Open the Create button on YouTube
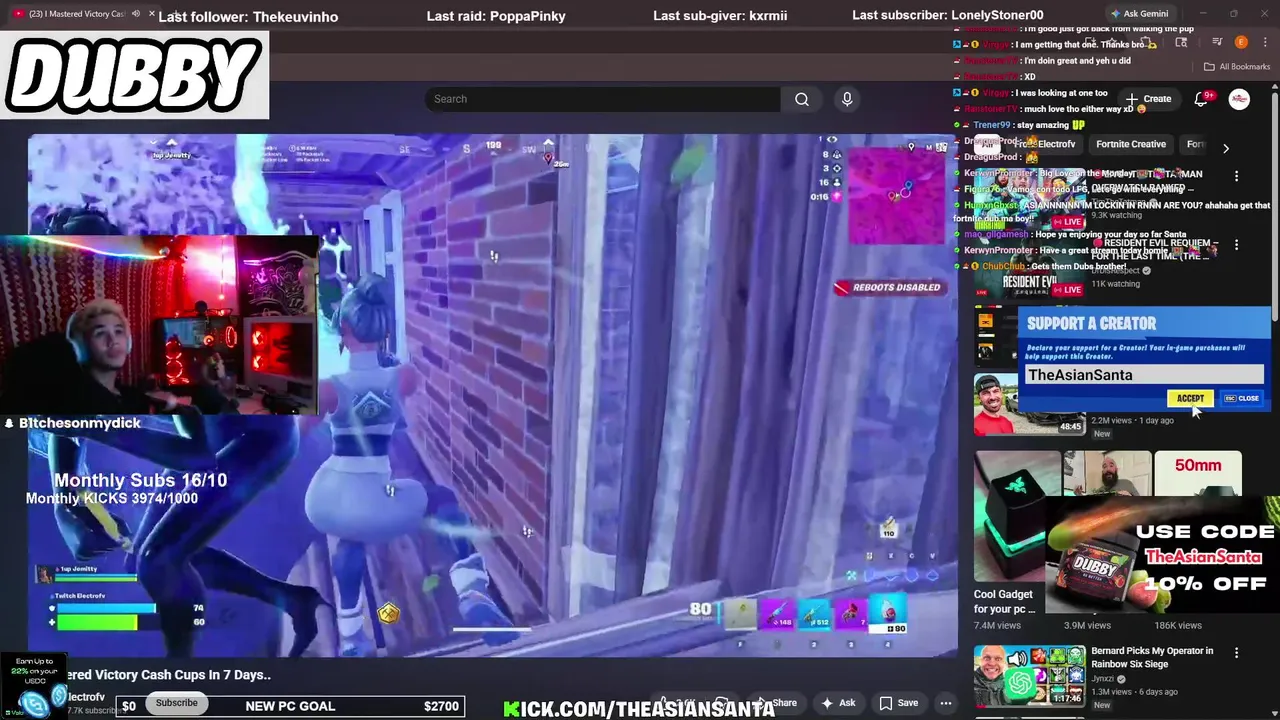This screenshot has width=1280, height=720. [1149, 99]
